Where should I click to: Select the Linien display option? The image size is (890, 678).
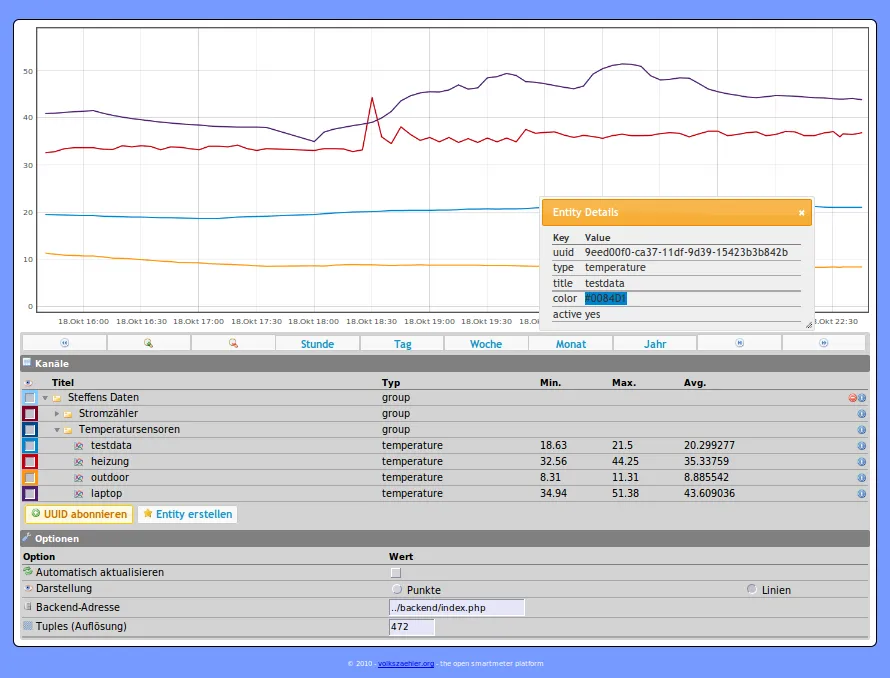coord(750,590)
